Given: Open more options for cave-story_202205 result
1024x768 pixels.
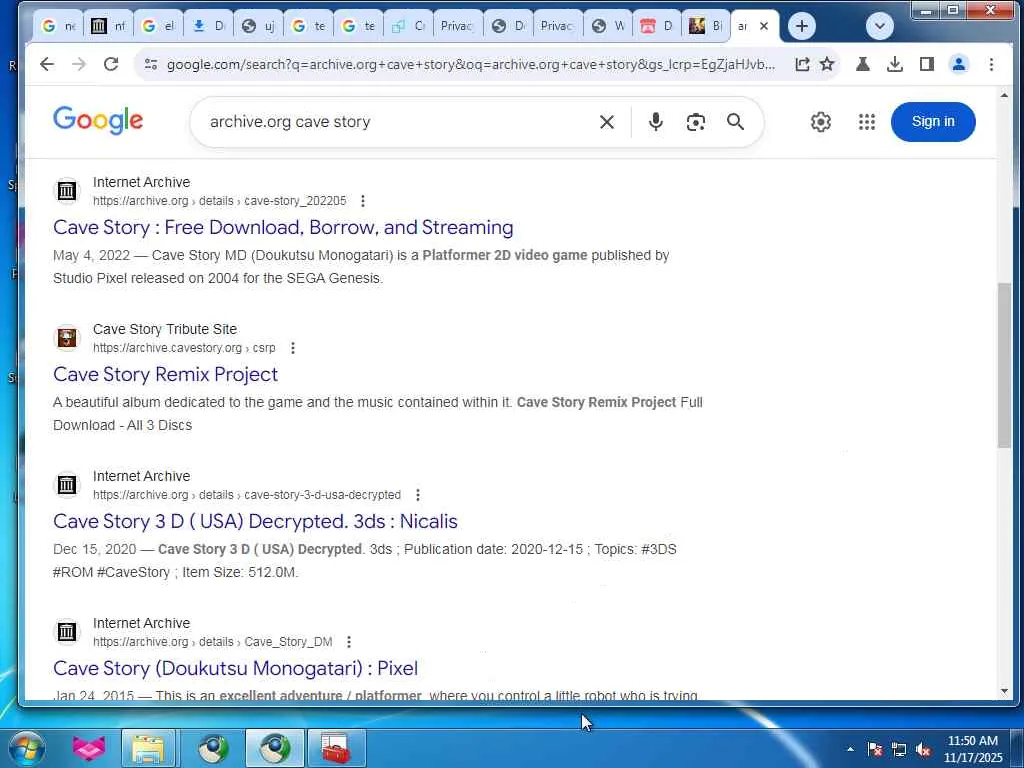Looking at the screenshot, I should [x=363, y=201].
